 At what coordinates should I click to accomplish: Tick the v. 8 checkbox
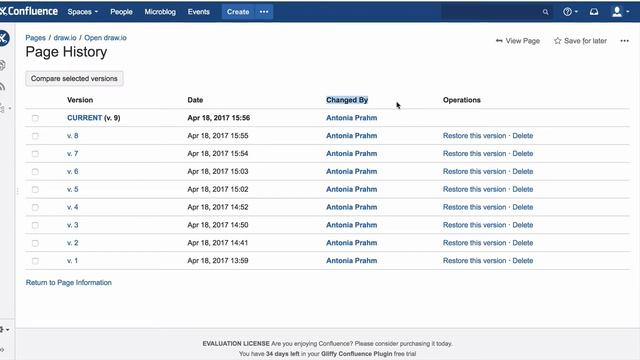click(x=35, y=136)
